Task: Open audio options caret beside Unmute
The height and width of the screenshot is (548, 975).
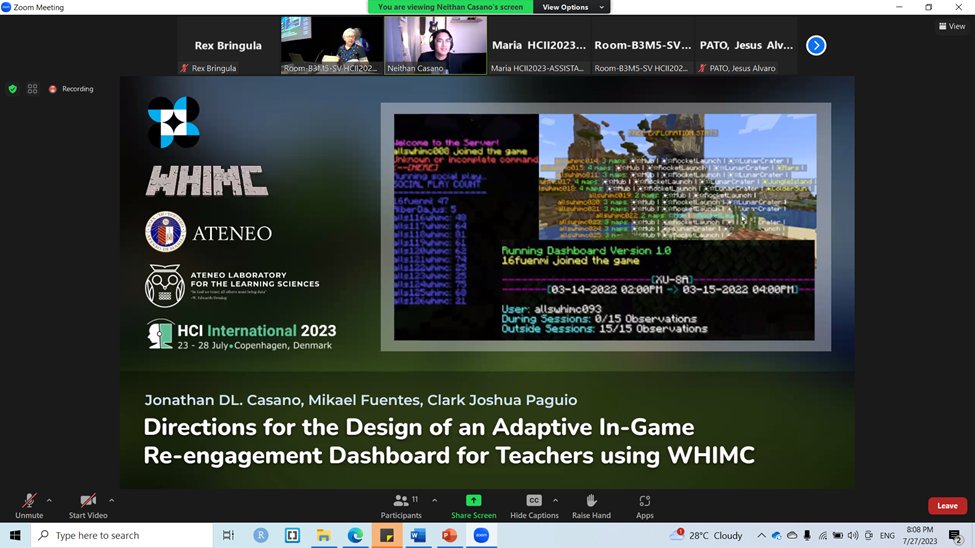Action: pos(49,500)
